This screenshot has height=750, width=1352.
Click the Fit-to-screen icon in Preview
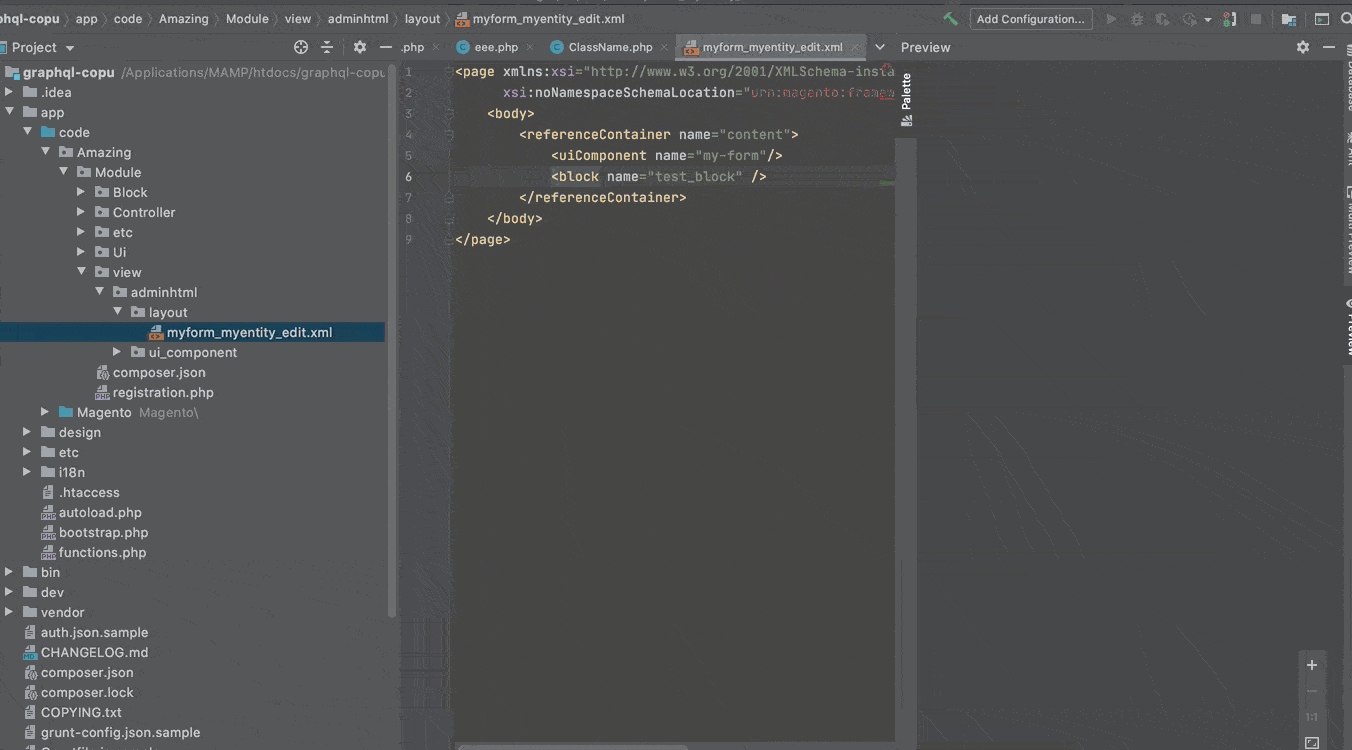pos(1312,743)
